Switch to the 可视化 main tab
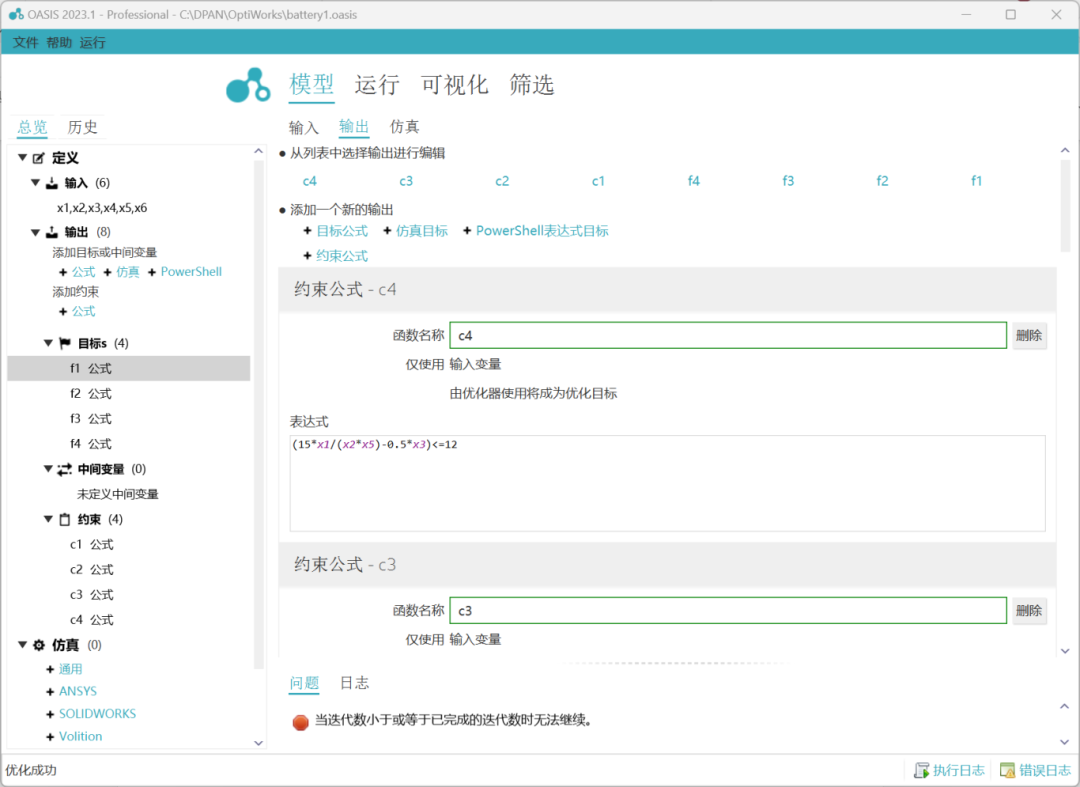Image resolution: width=1080 pixels, height=787 pixels. tap(455, 85)
